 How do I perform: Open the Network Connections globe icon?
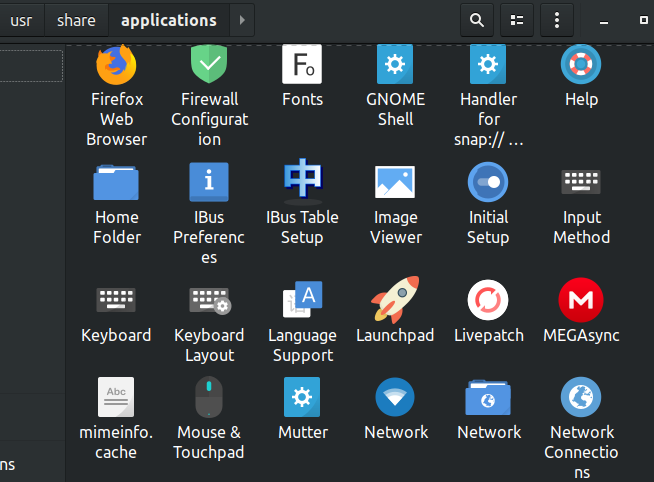coord(581,397)
